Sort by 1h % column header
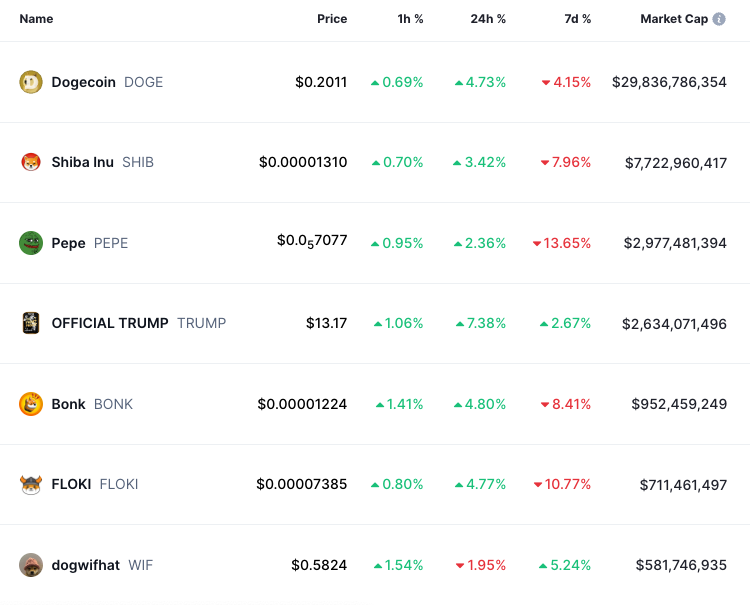This screenshot has width=750, height=605. coord(408,19)
